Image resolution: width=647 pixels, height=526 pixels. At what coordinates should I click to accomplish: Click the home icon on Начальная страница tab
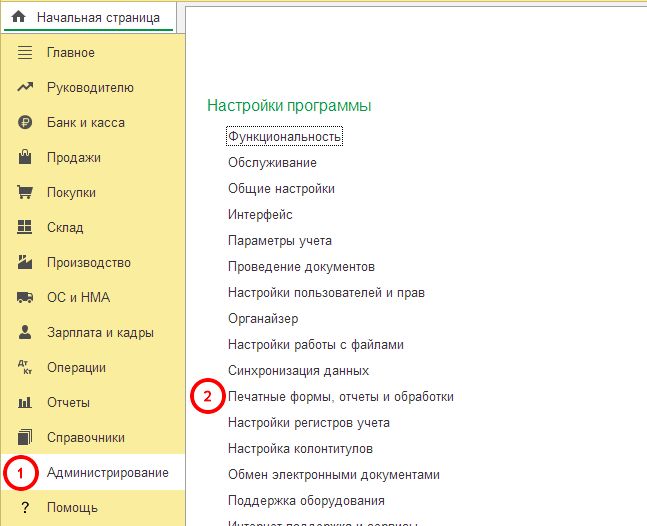(x=19, y=17)
